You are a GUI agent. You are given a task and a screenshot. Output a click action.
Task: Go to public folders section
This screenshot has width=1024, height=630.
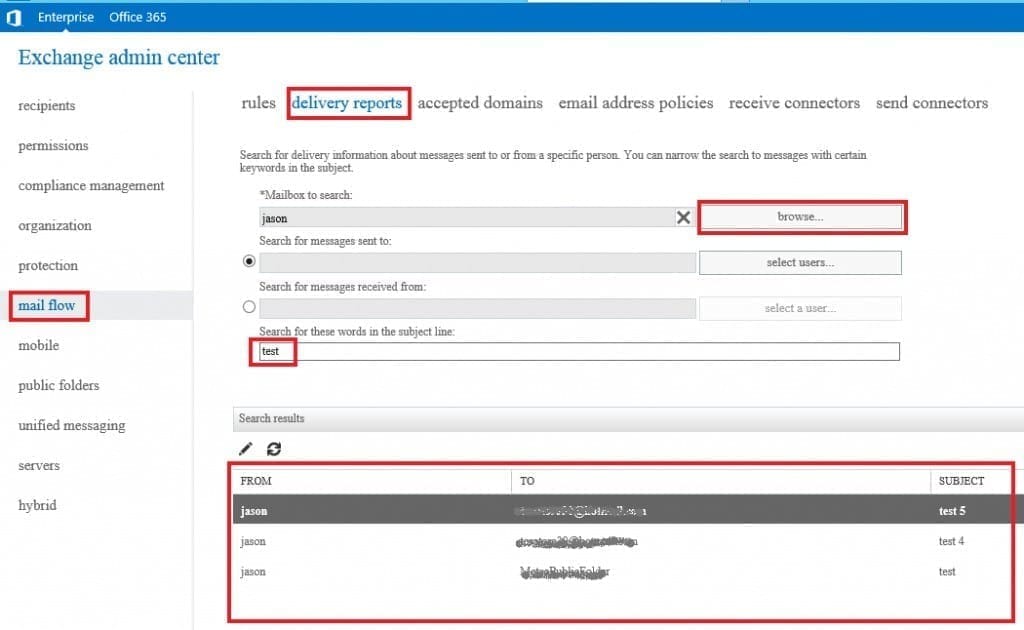(59, 385)
